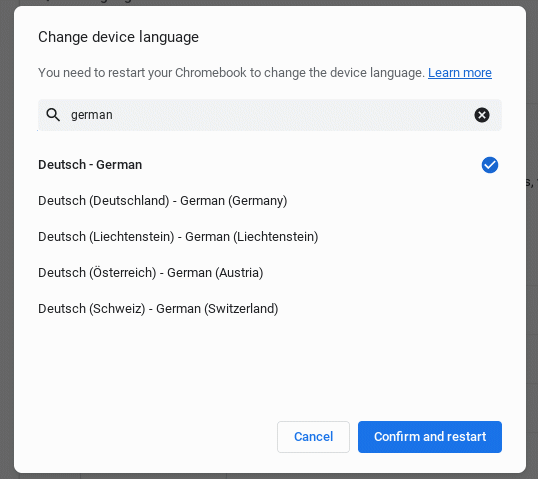This screenshot has width=538, height=479.
Task: Click the blue checkmark next to Deutsch
Action: (x=490, y=165)
